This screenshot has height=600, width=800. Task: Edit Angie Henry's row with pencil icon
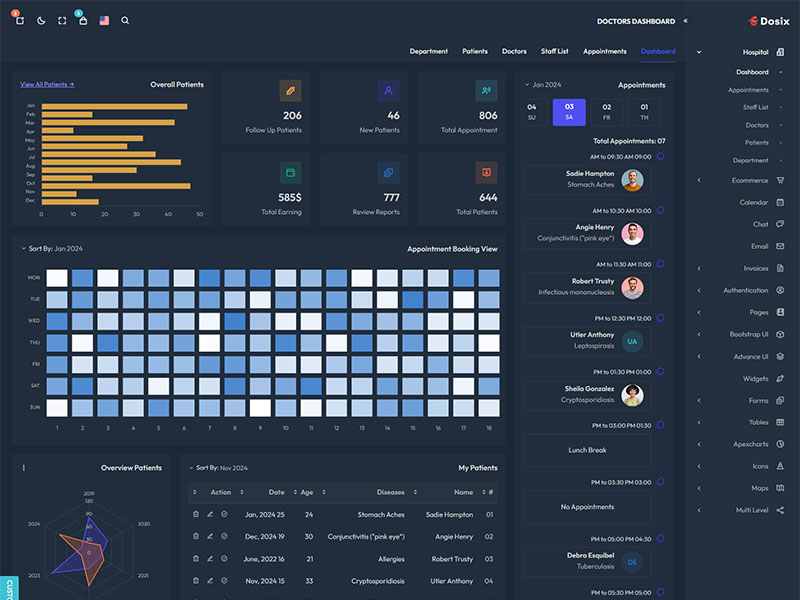click(x=210, y=536)
